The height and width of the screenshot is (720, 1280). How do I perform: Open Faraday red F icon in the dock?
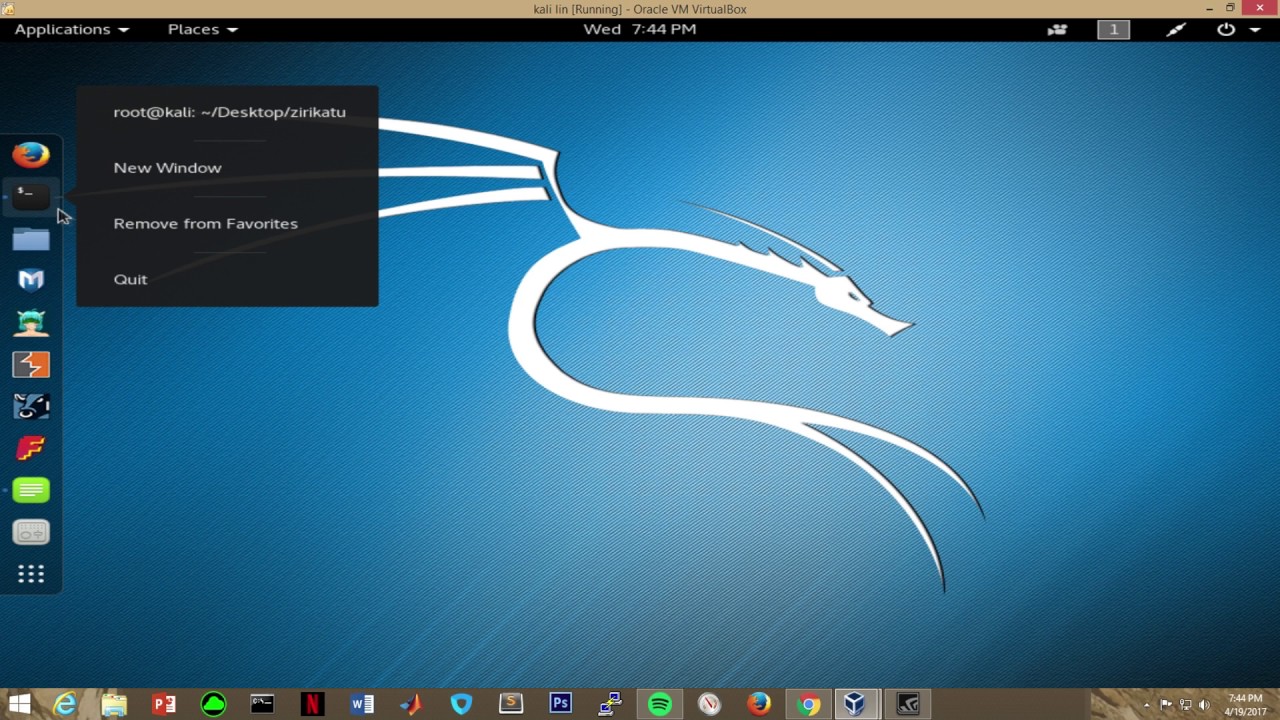click(x=31, y=448)
